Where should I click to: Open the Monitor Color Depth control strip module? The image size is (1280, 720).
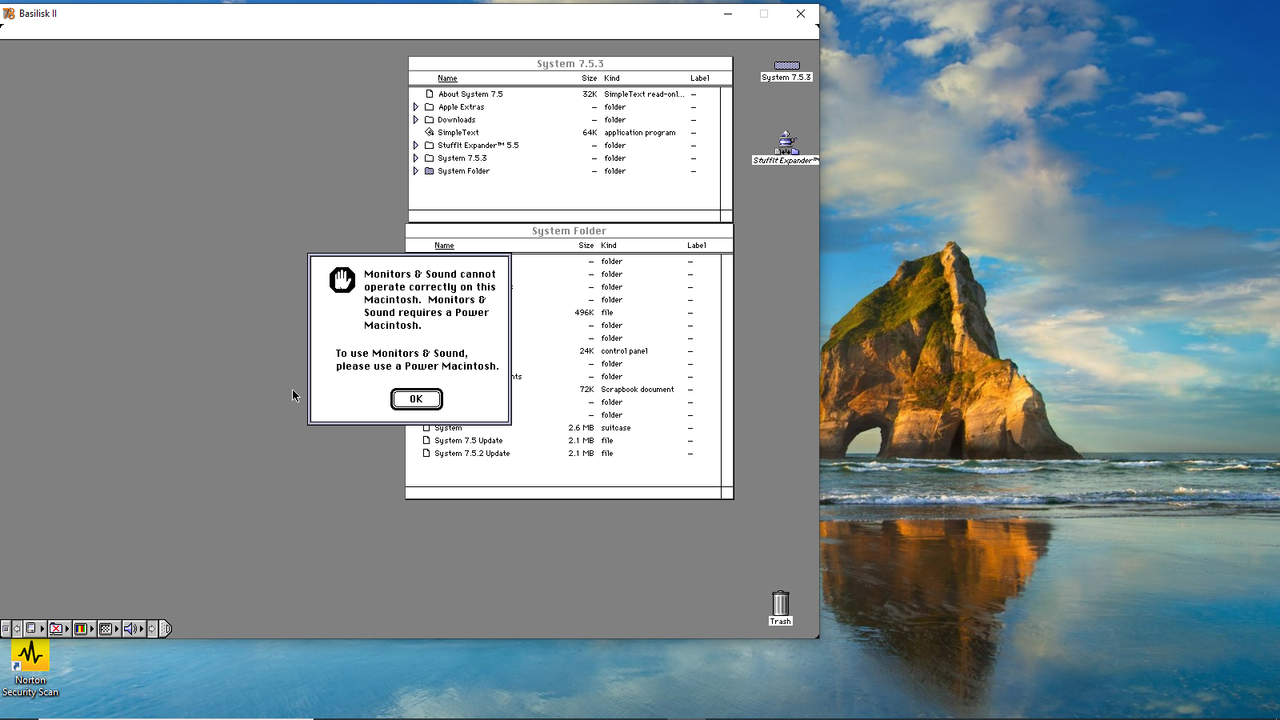click(x=84, y=629)
